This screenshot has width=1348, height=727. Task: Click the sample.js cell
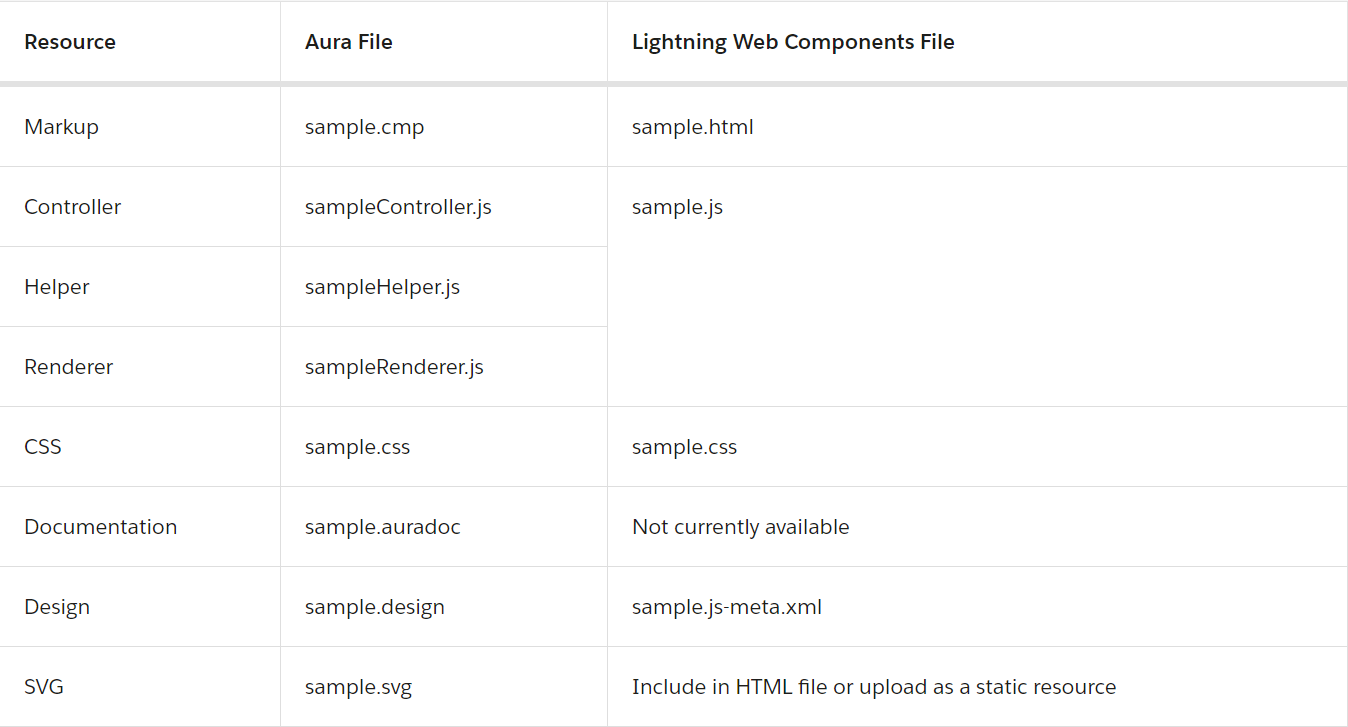(677, 207)
